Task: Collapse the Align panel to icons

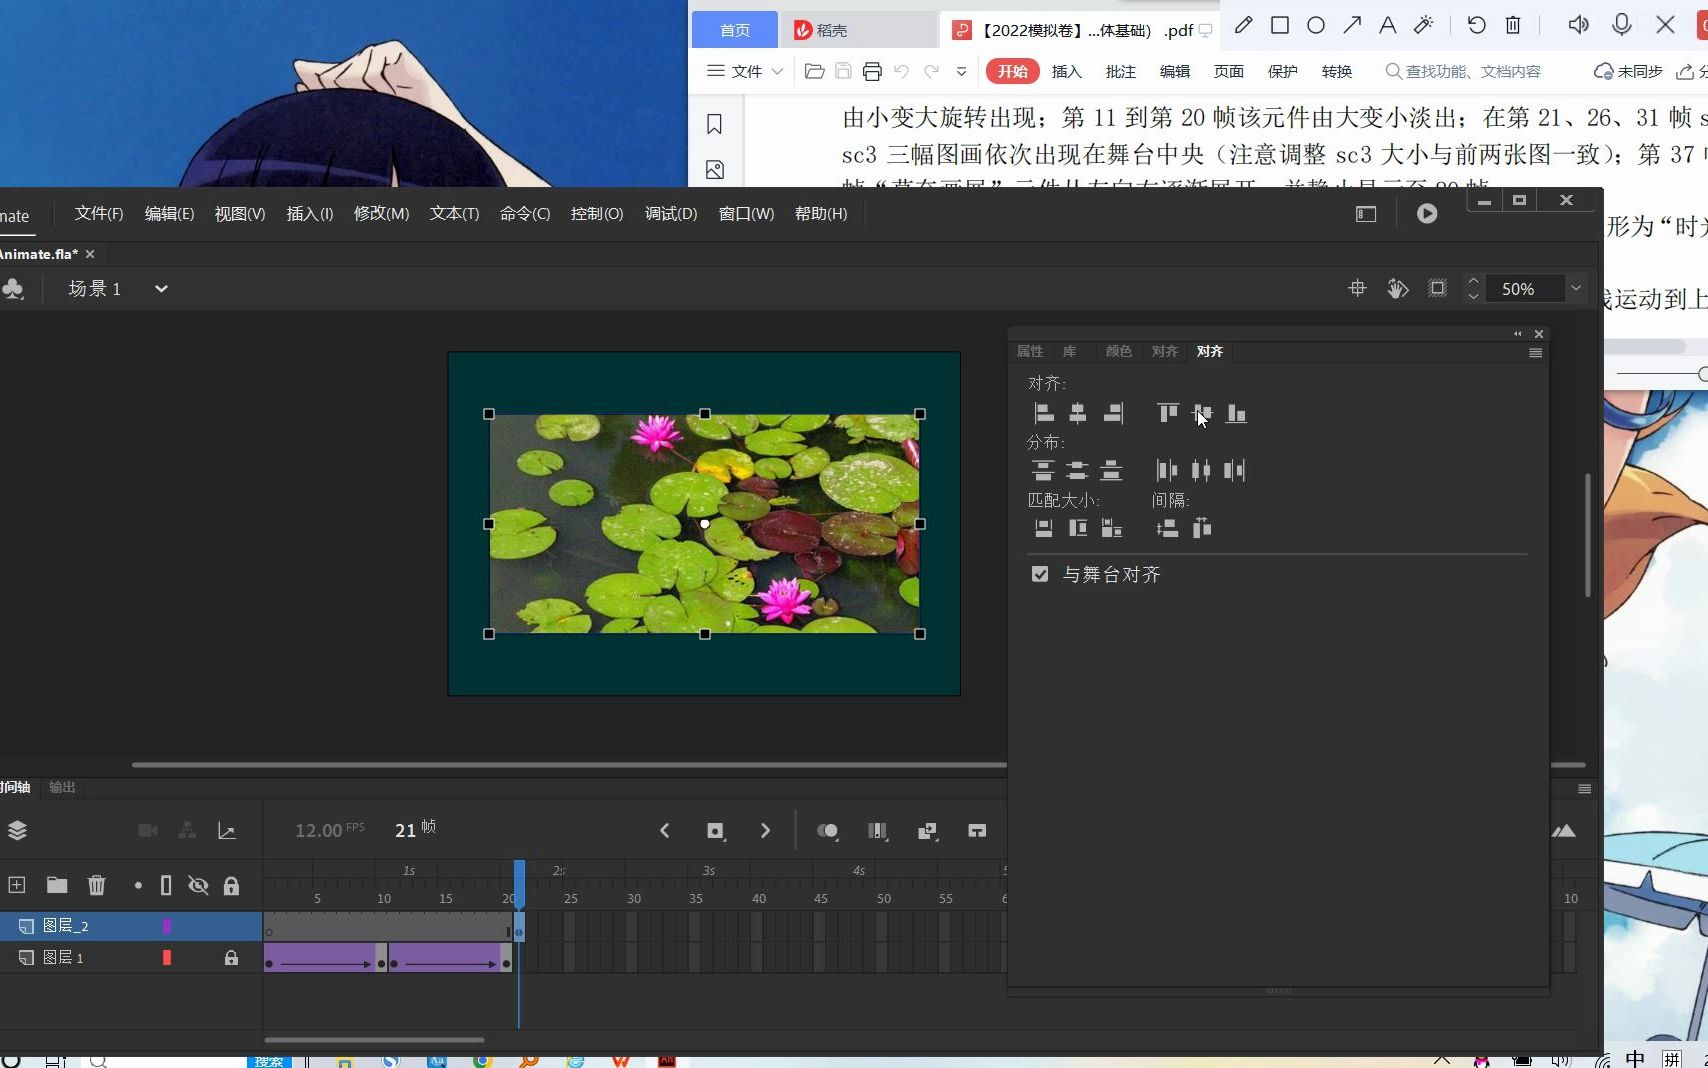Action: (1517, 334)
